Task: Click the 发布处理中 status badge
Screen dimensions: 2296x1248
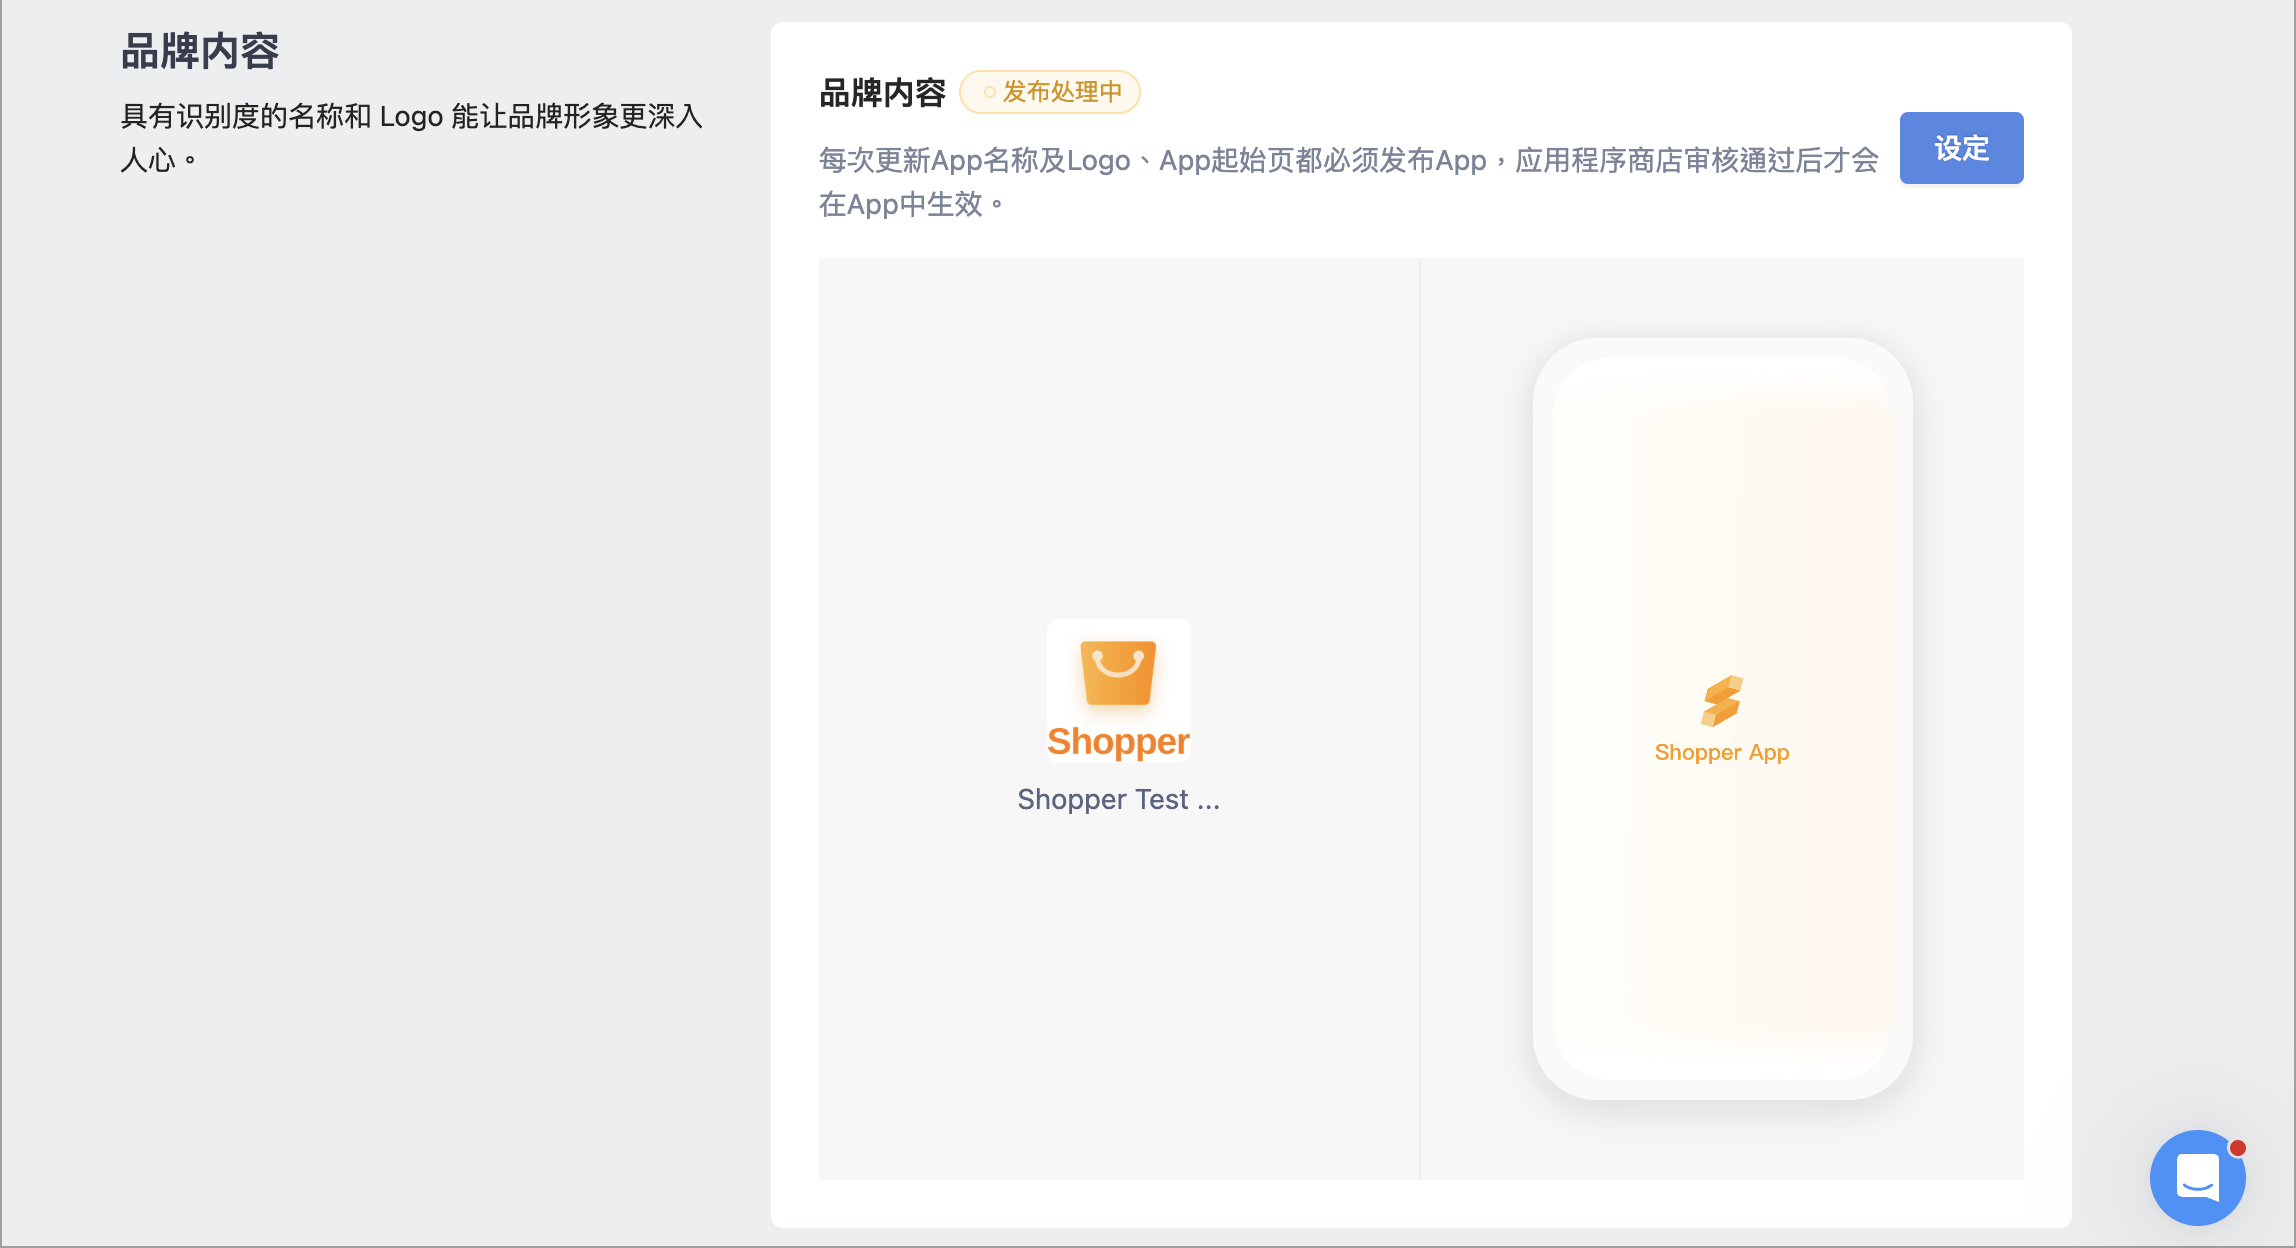Action: click(x=1050, y=92)
